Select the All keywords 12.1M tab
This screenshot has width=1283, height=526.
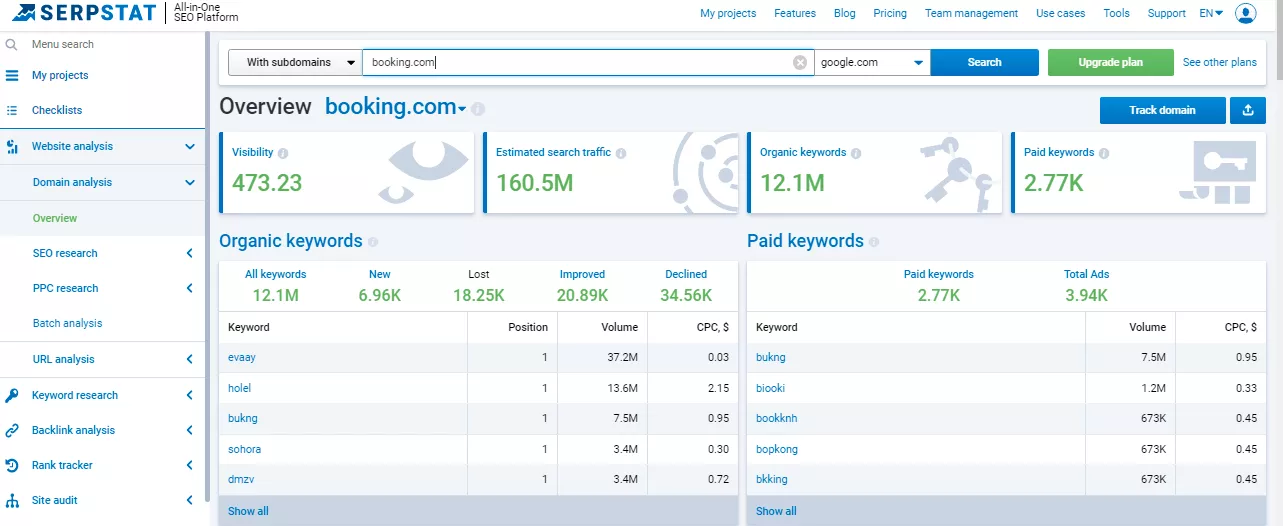[275, 285]
